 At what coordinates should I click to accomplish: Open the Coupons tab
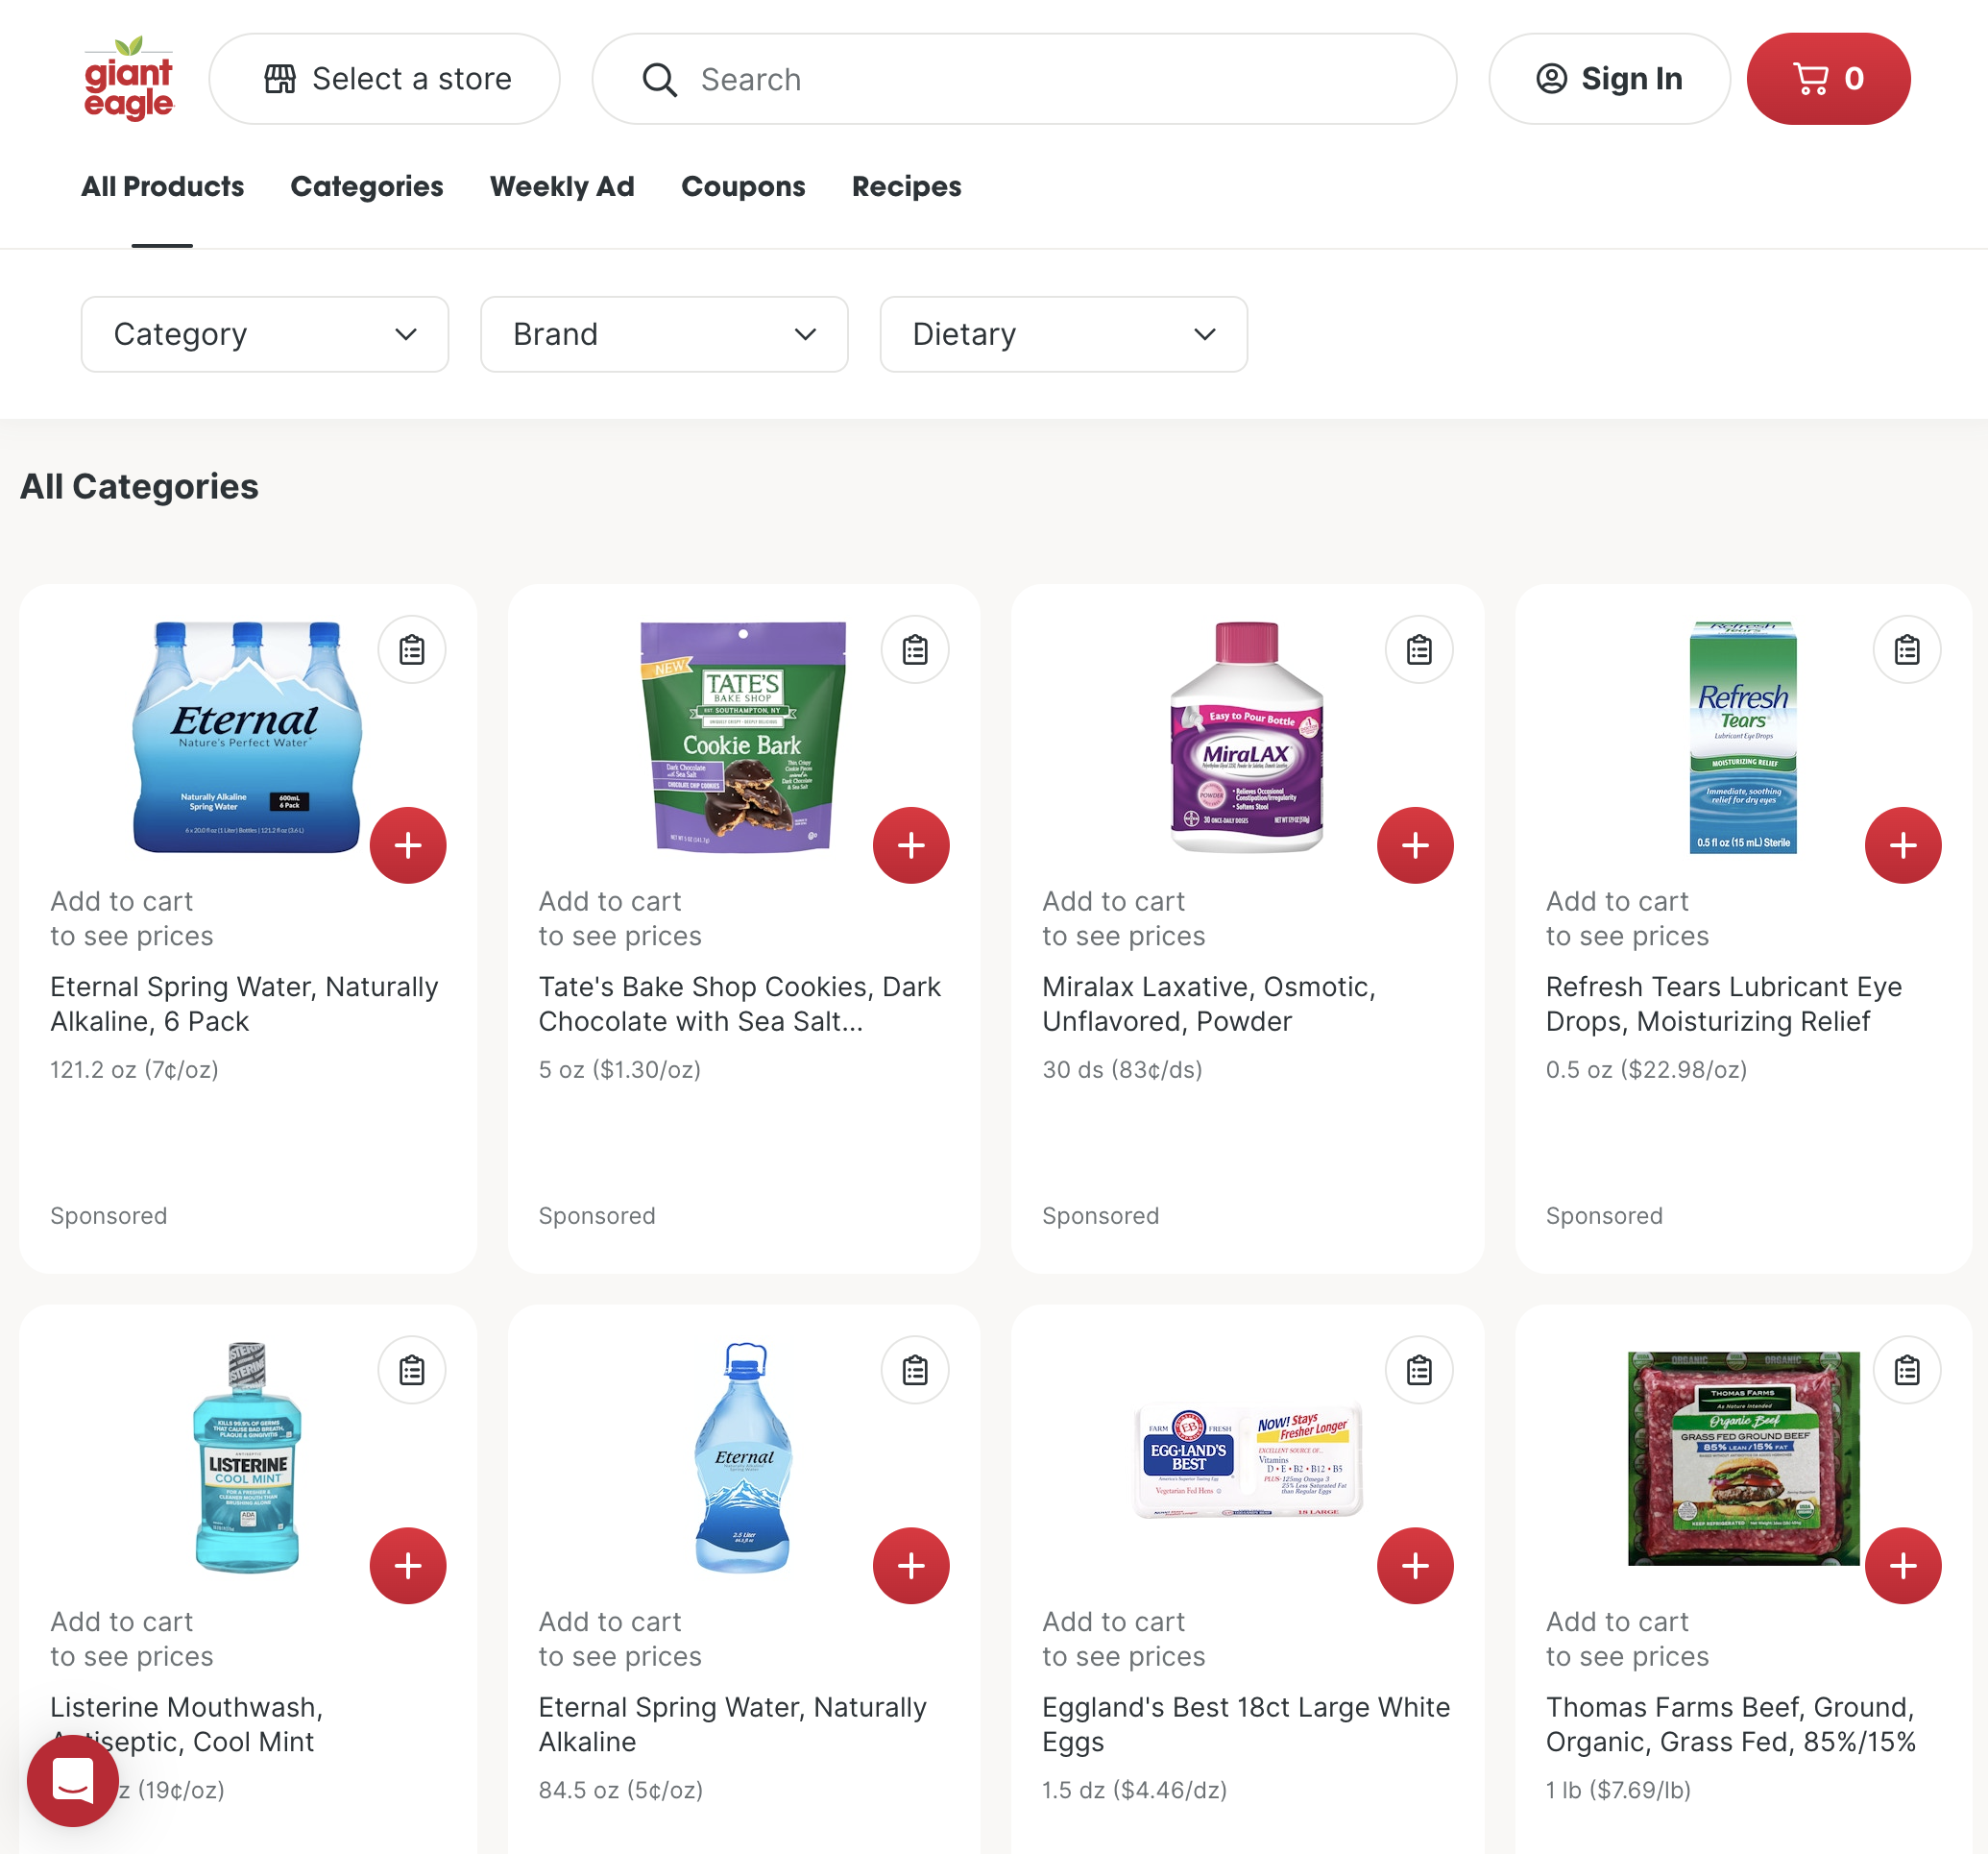(x=743, y=187)
